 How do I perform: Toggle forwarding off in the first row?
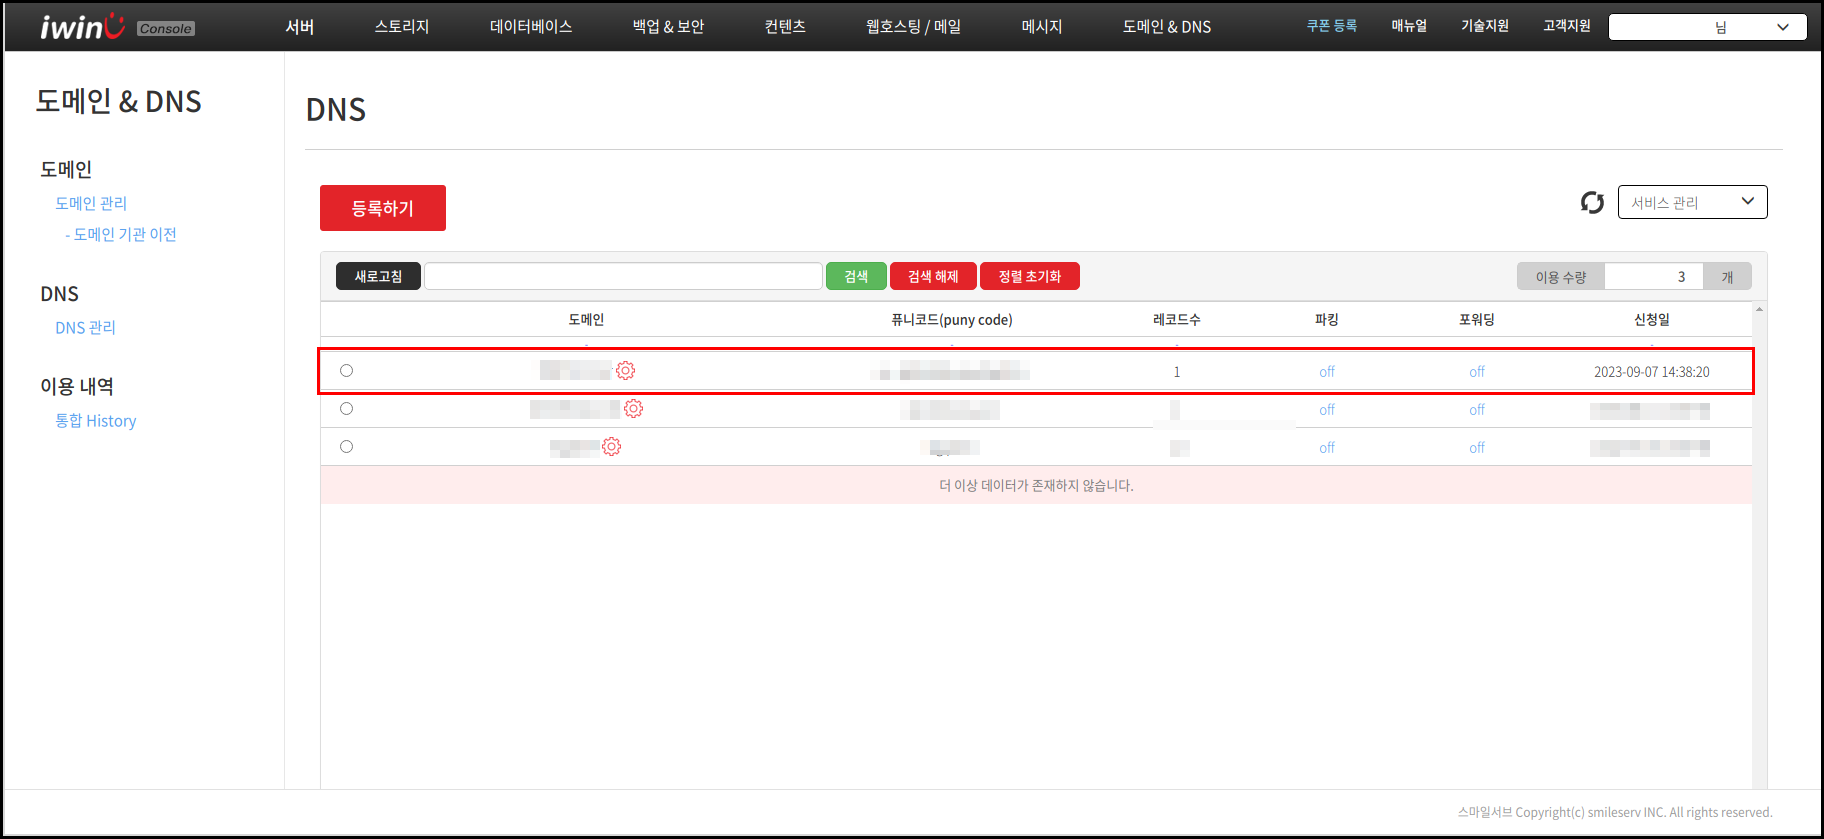(x=1476, y=372)
